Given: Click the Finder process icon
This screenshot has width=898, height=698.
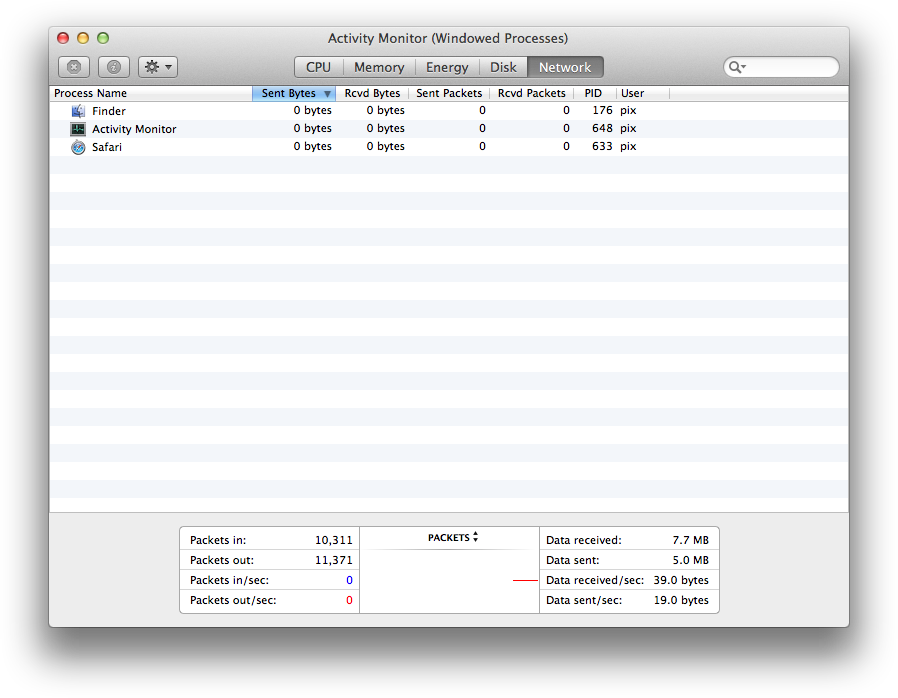Looking at the screenshot, I should pyautogui.click(x=78, y=111).
